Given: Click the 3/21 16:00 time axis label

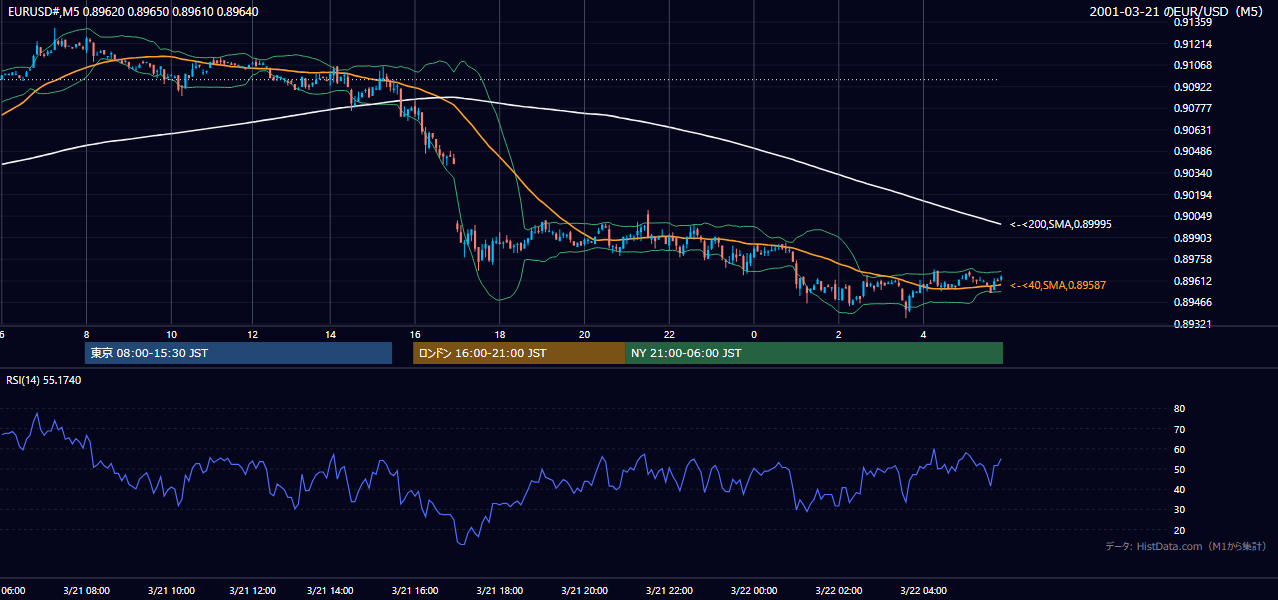Looking at the screenshot, I should [x=415, y=591].
